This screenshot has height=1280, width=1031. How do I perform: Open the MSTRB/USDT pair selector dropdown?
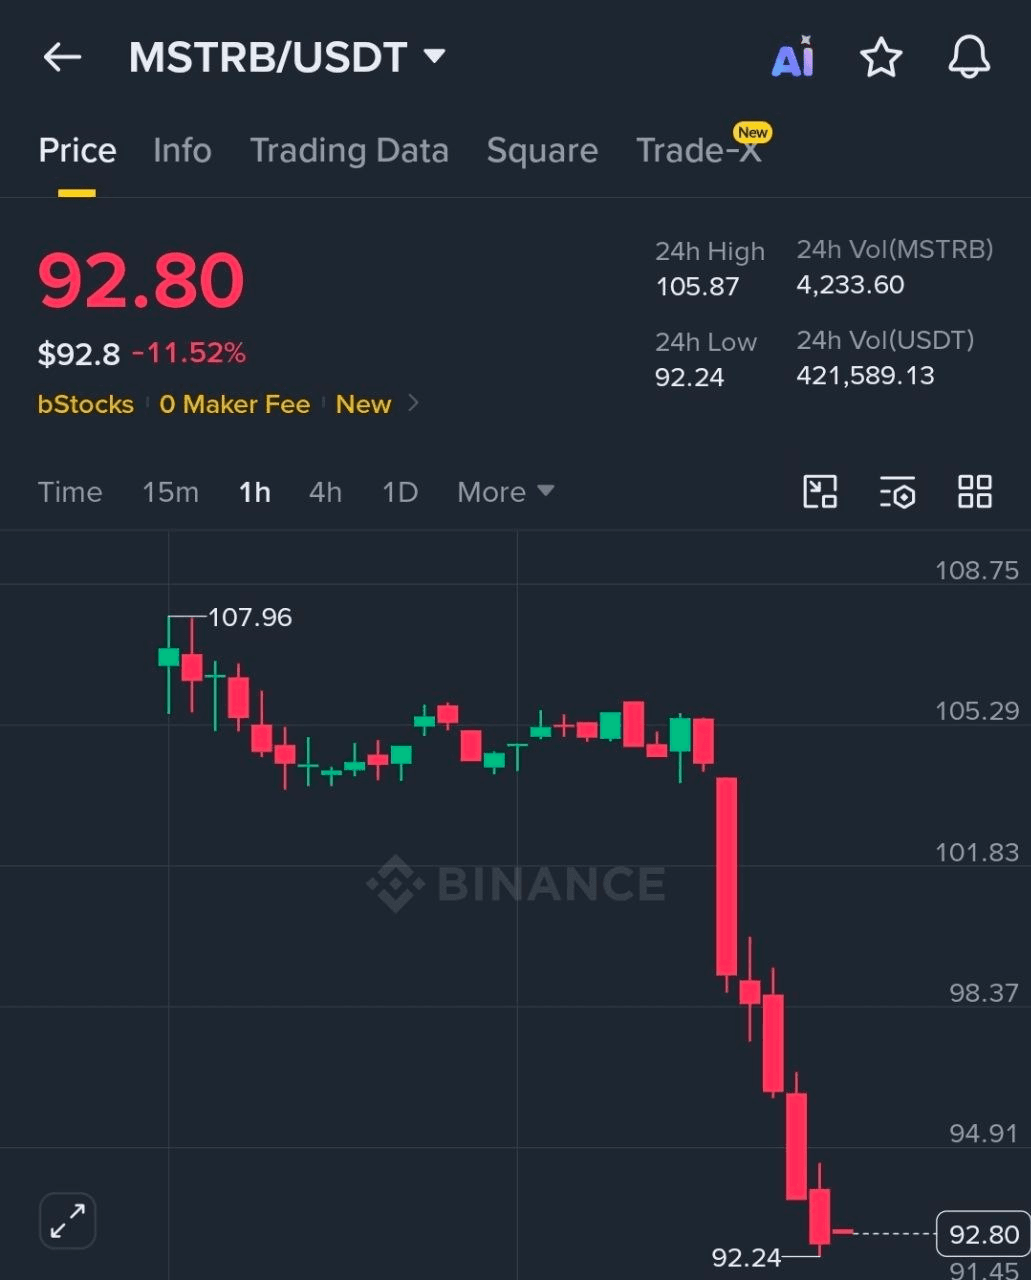(x=287, y=57)
